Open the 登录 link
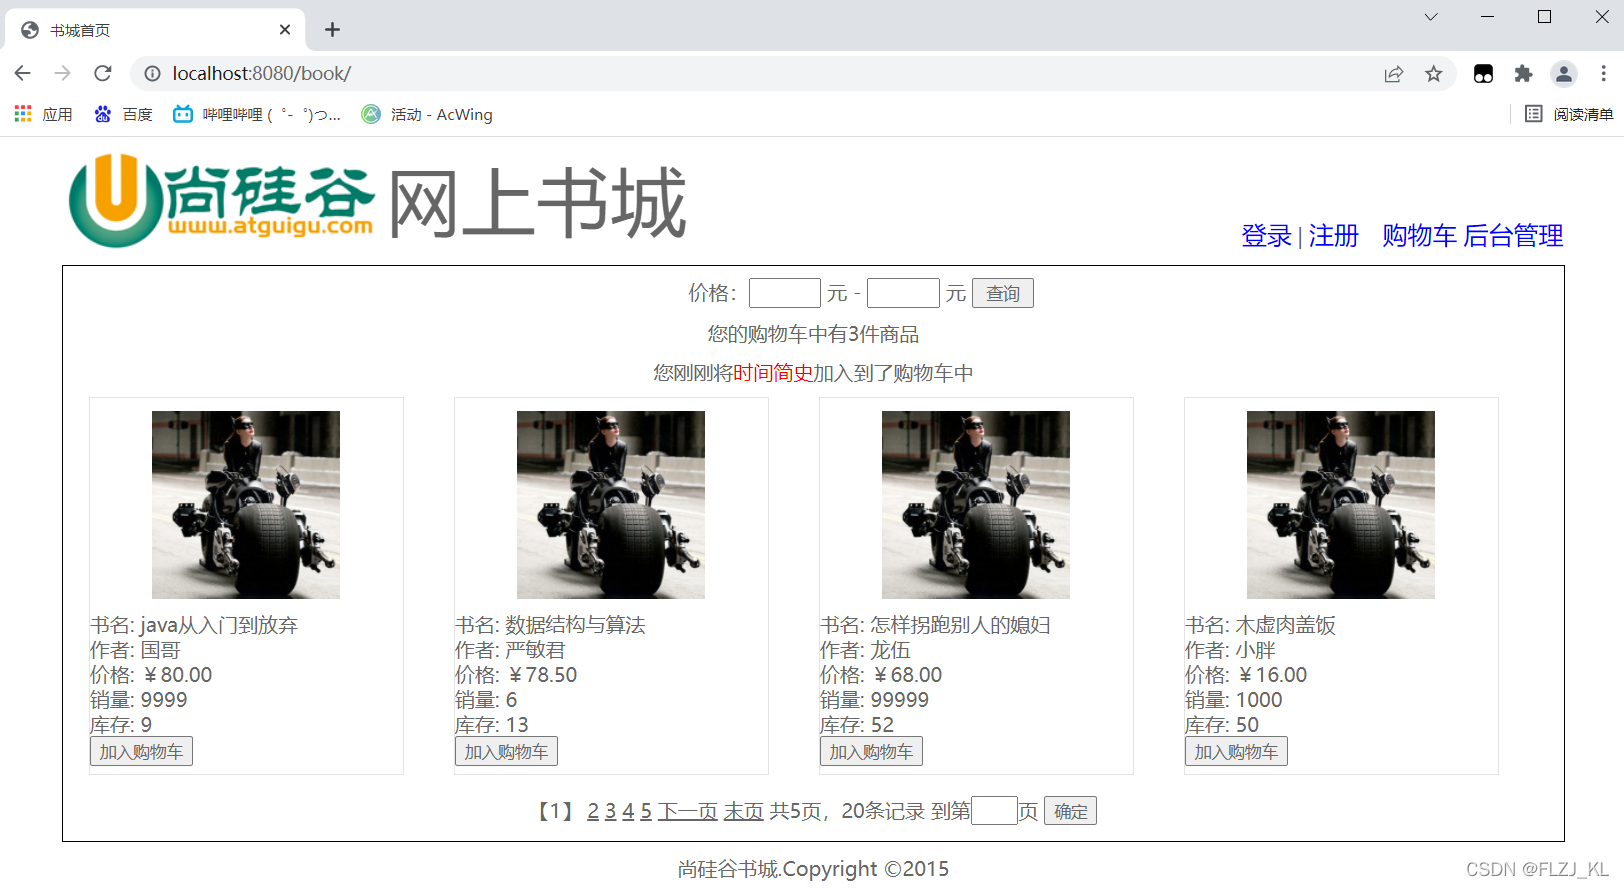The image size is (1624, 888). pos(1266,236)
